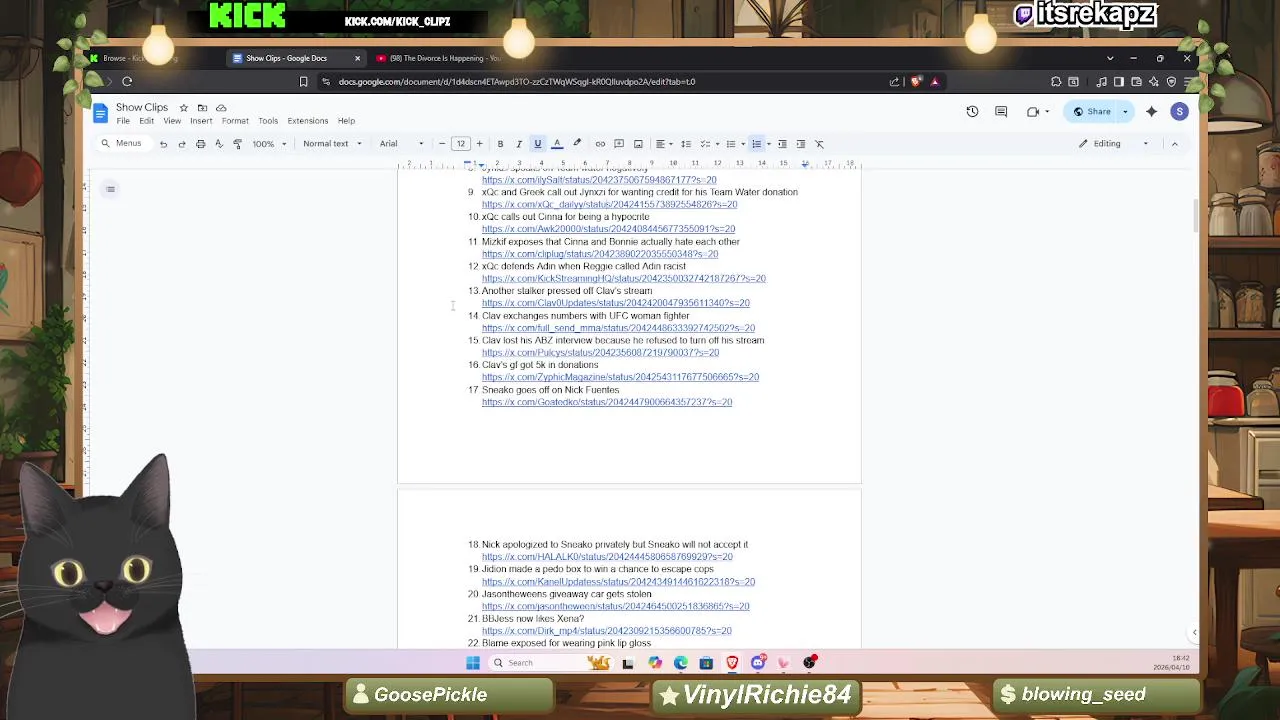
Task: Open the Google account avatar
Action: [x=1180, y=112]
